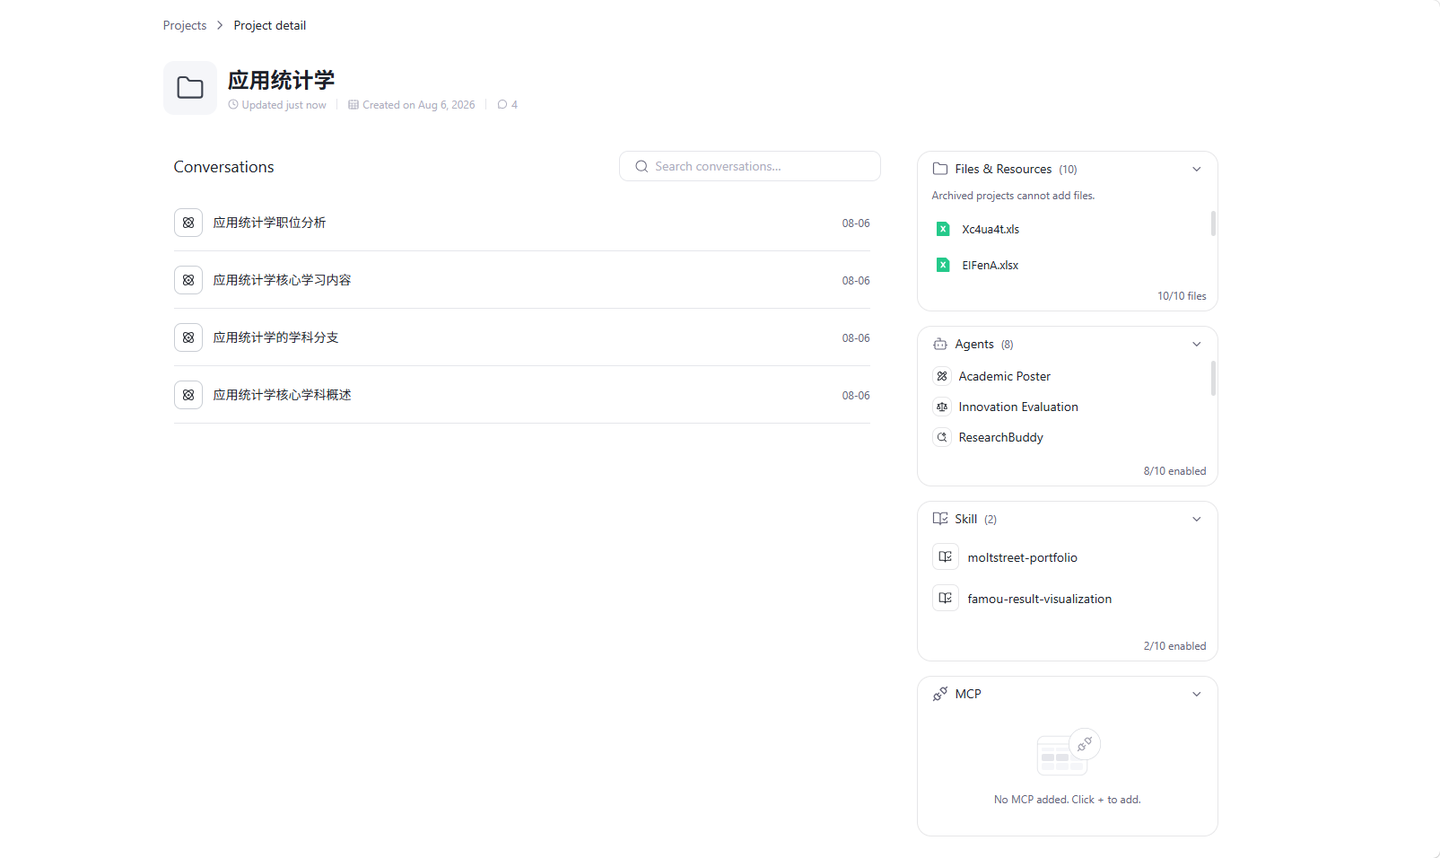Image resolution: width=1440 pixels, height=858 pixels.
Task: Collapse the MCP panel with chevron
Action: 1196,694
